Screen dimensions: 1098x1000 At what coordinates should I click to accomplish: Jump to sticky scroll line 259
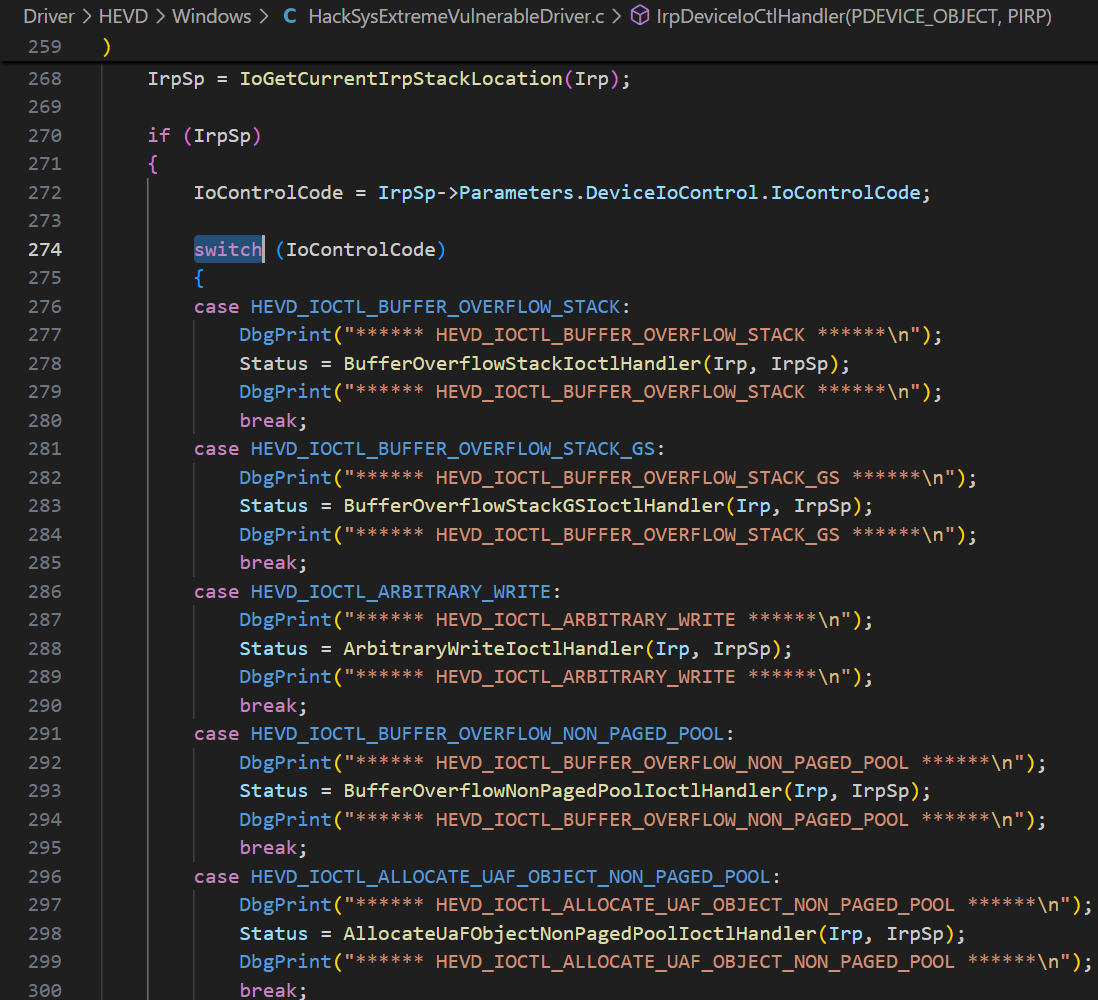tap(45, 47)
